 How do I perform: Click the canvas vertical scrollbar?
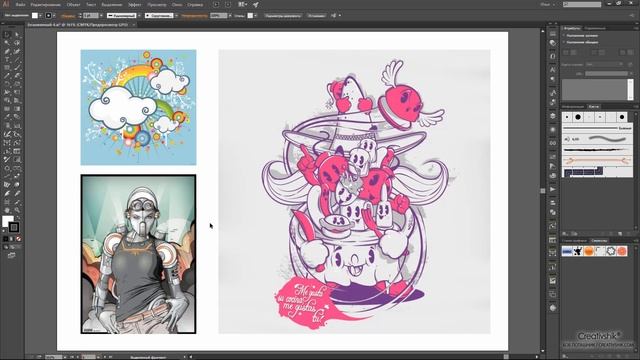click(543, 190)
